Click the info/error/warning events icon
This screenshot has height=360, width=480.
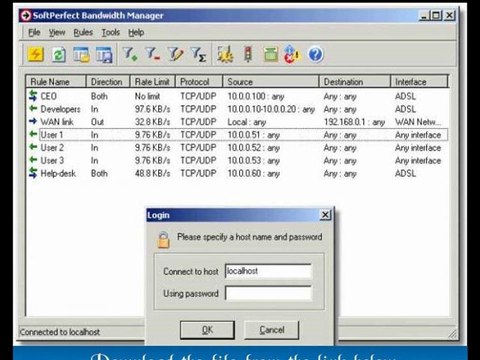click(292, 54)
